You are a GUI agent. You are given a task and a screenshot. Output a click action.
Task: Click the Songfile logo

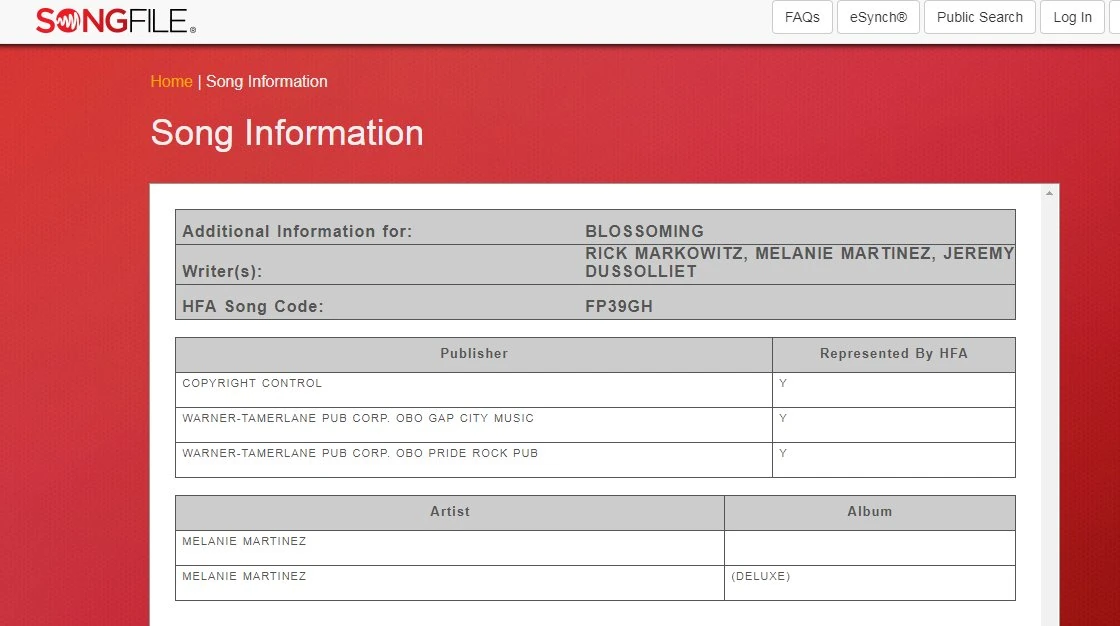[115, 20]
